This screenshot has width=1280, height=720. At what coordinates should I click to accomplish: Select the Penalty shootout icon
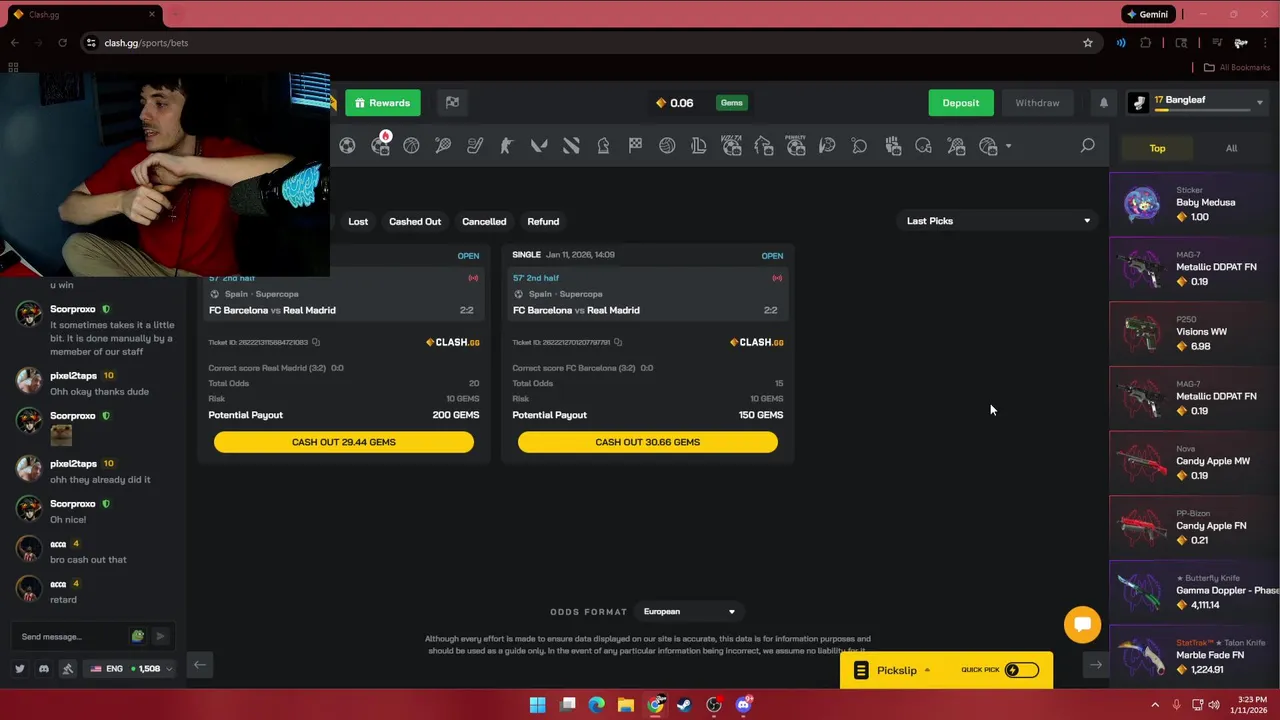point(796,145)
